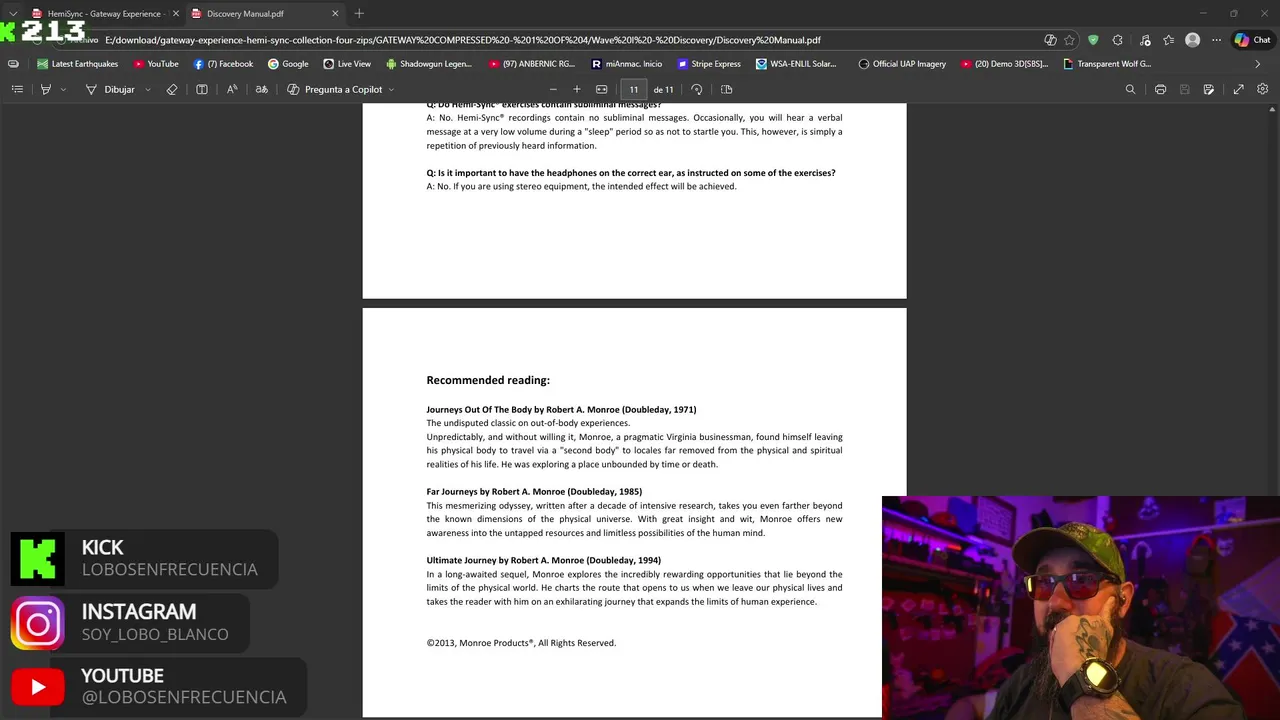The height and width of the screenshot is (720, 1280).
Task: Toggle the page view layout icon
Action: [x=727, y=89]
